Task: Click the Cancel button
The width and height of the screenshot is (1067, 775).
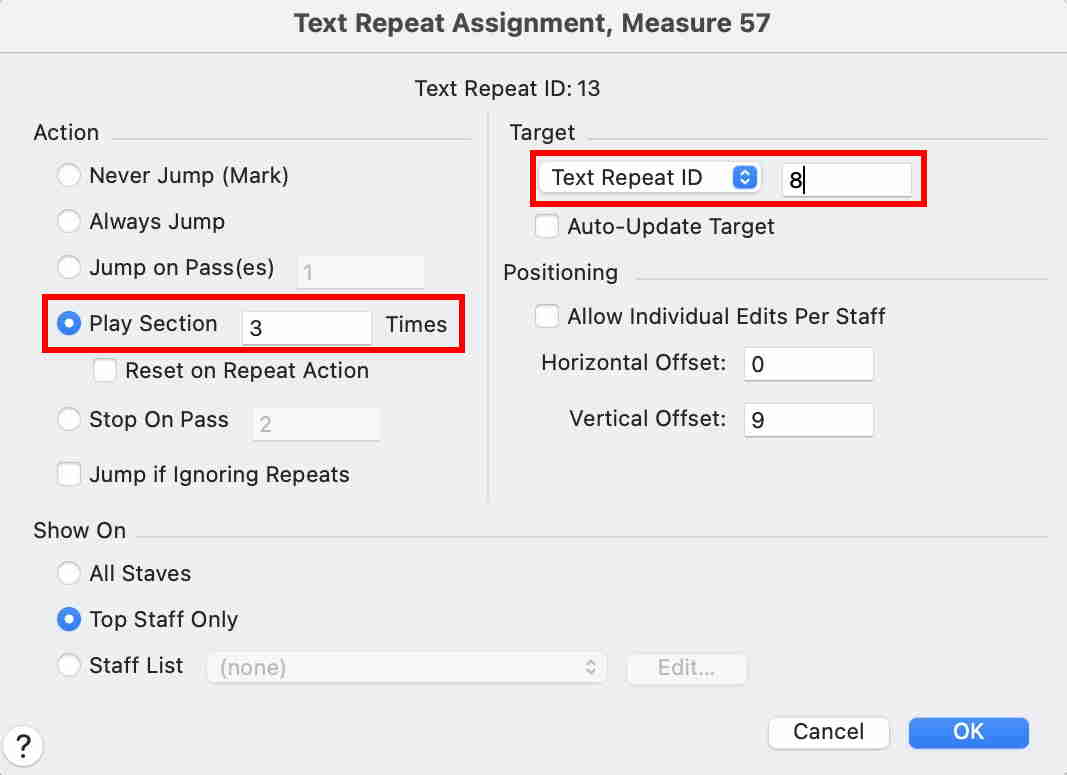Action: click(x=828, y=732)
